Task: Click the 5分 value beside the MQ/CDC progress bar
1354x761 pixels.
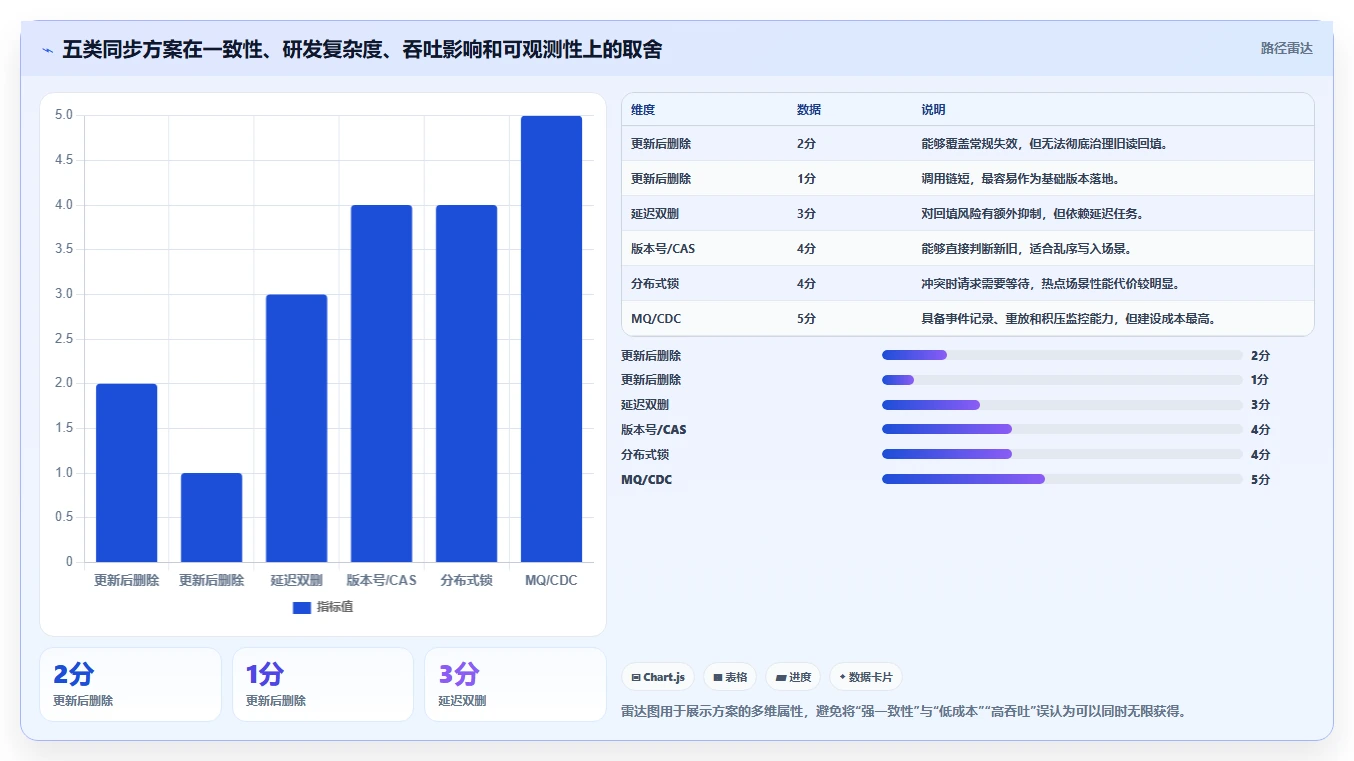Action: point(1260,480)
